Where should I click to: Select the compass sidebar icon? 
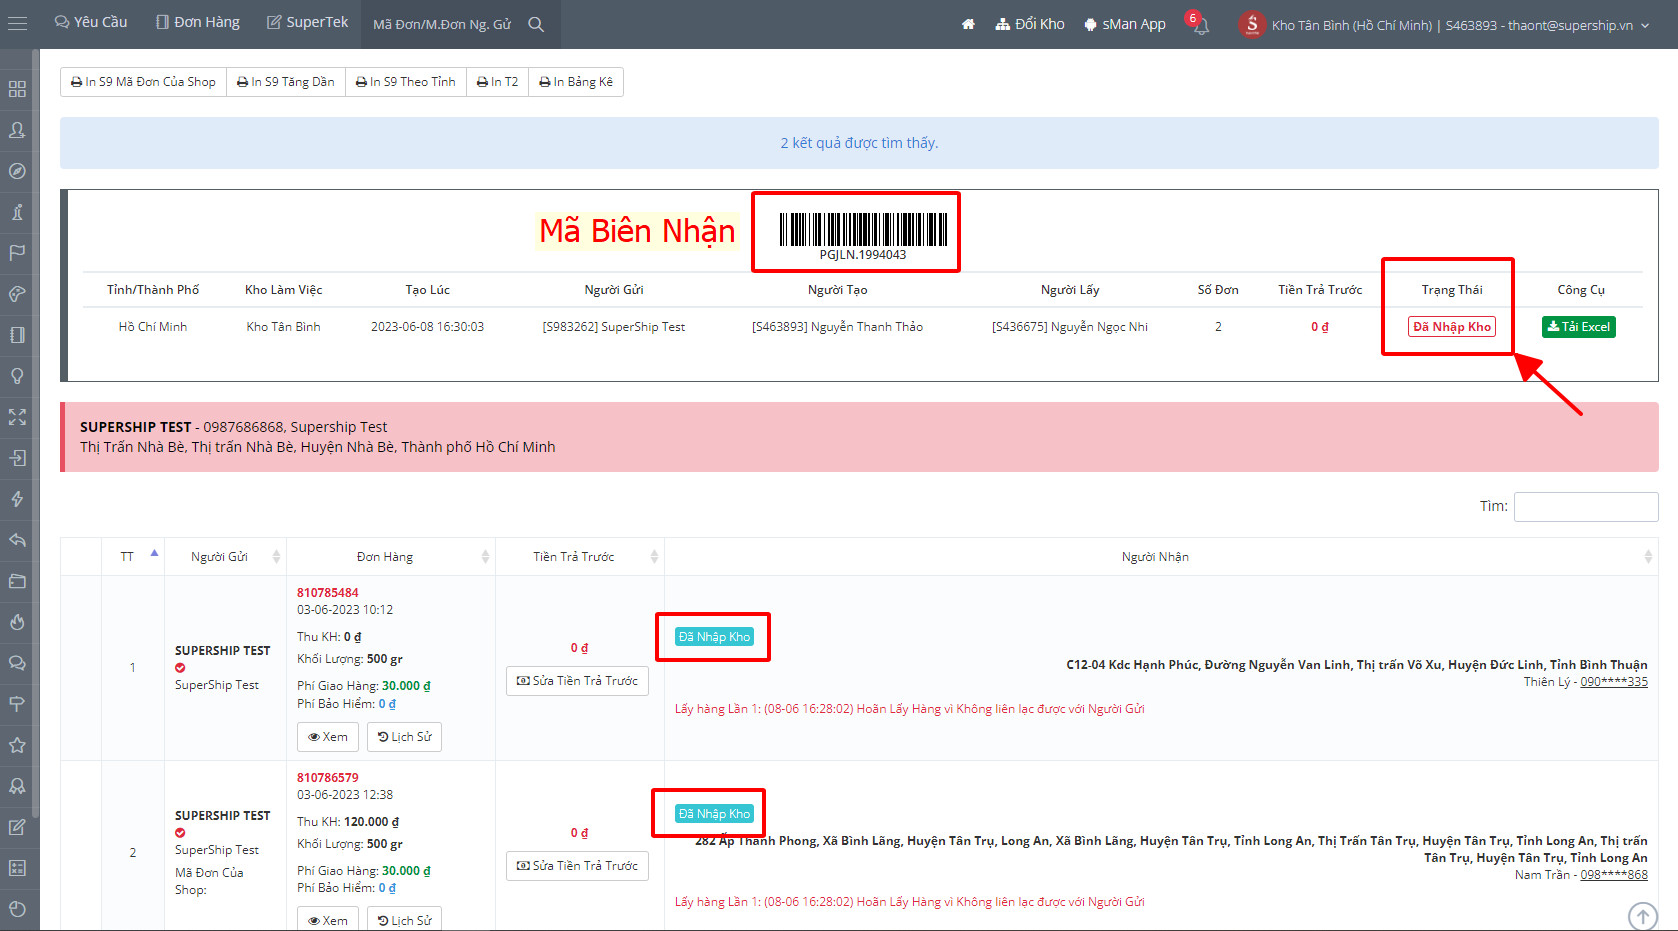pyautogui.click(x=17, y=171)
